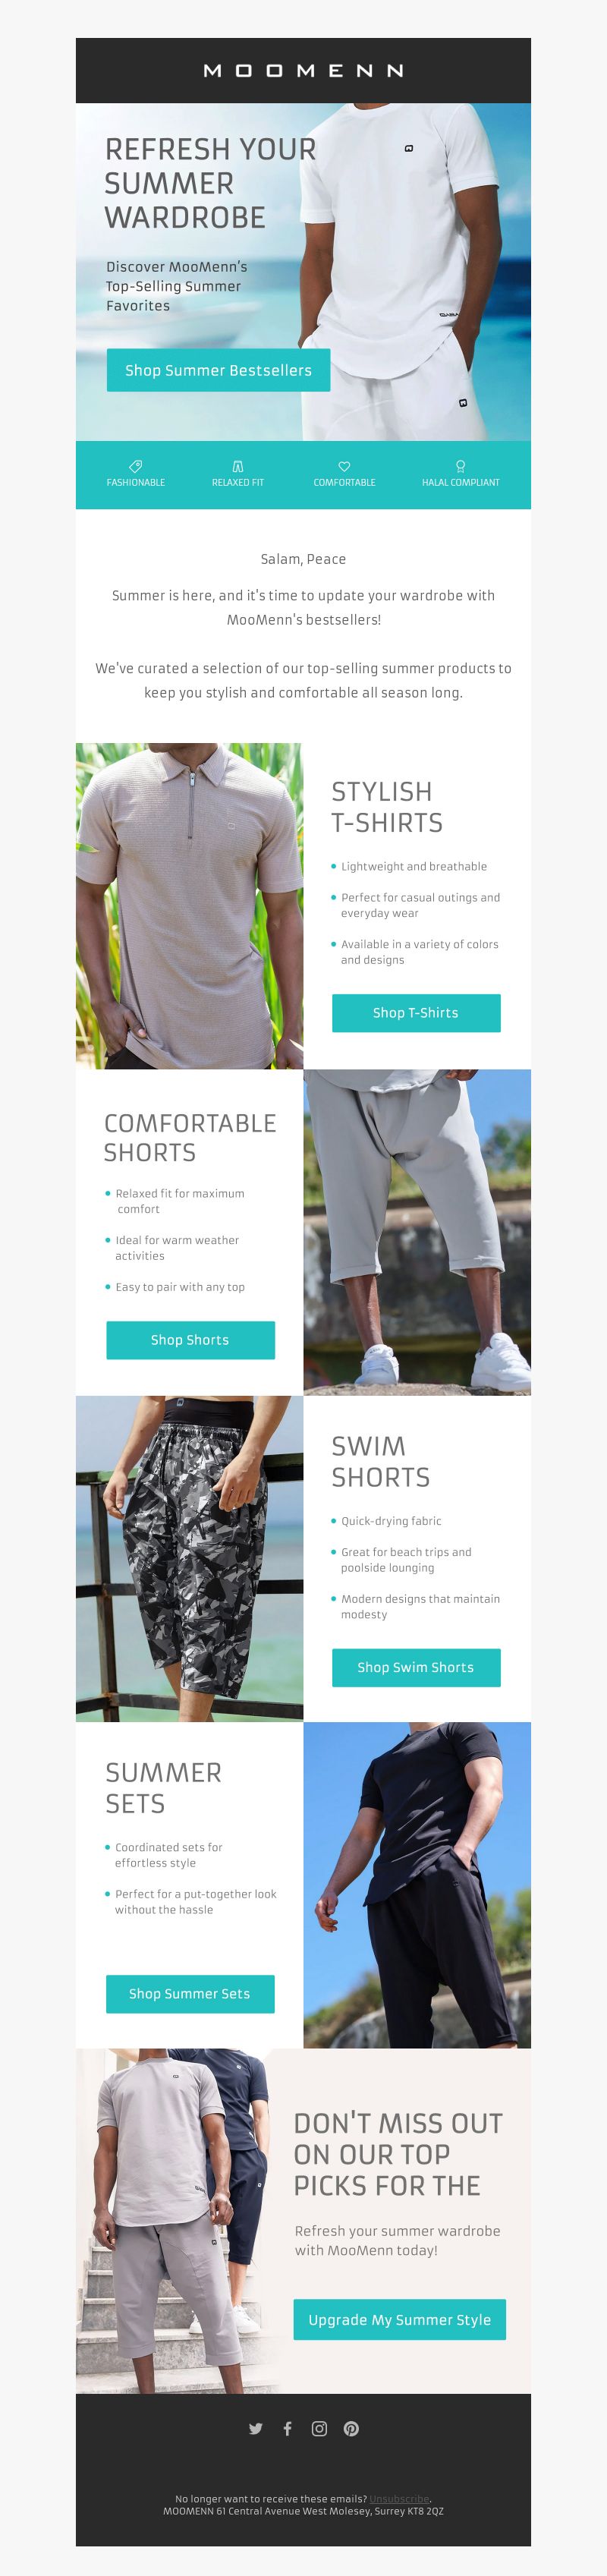Click the Halal Compliant ribbon icon
This screenshot has width=607, height=2576.
460,466
